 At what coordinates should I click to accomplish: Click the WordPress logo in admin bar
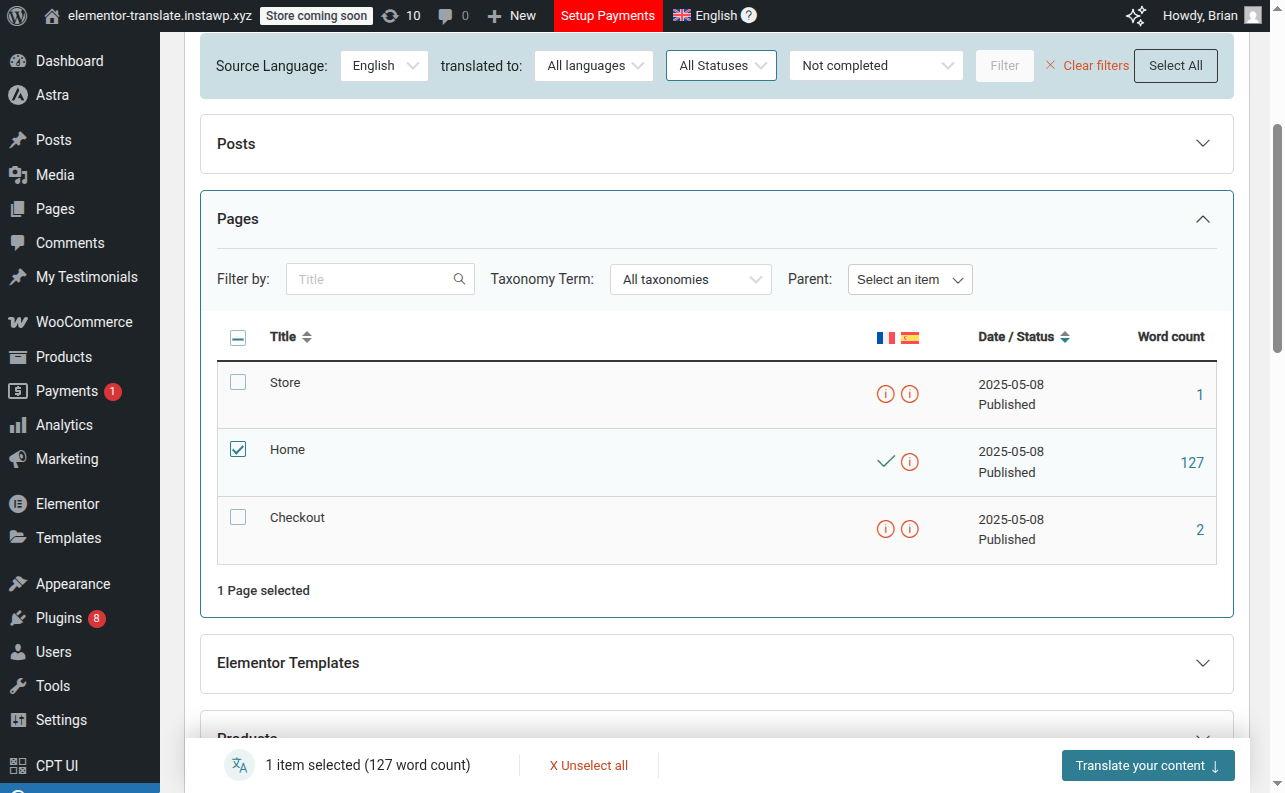click(x=17, y=16)
